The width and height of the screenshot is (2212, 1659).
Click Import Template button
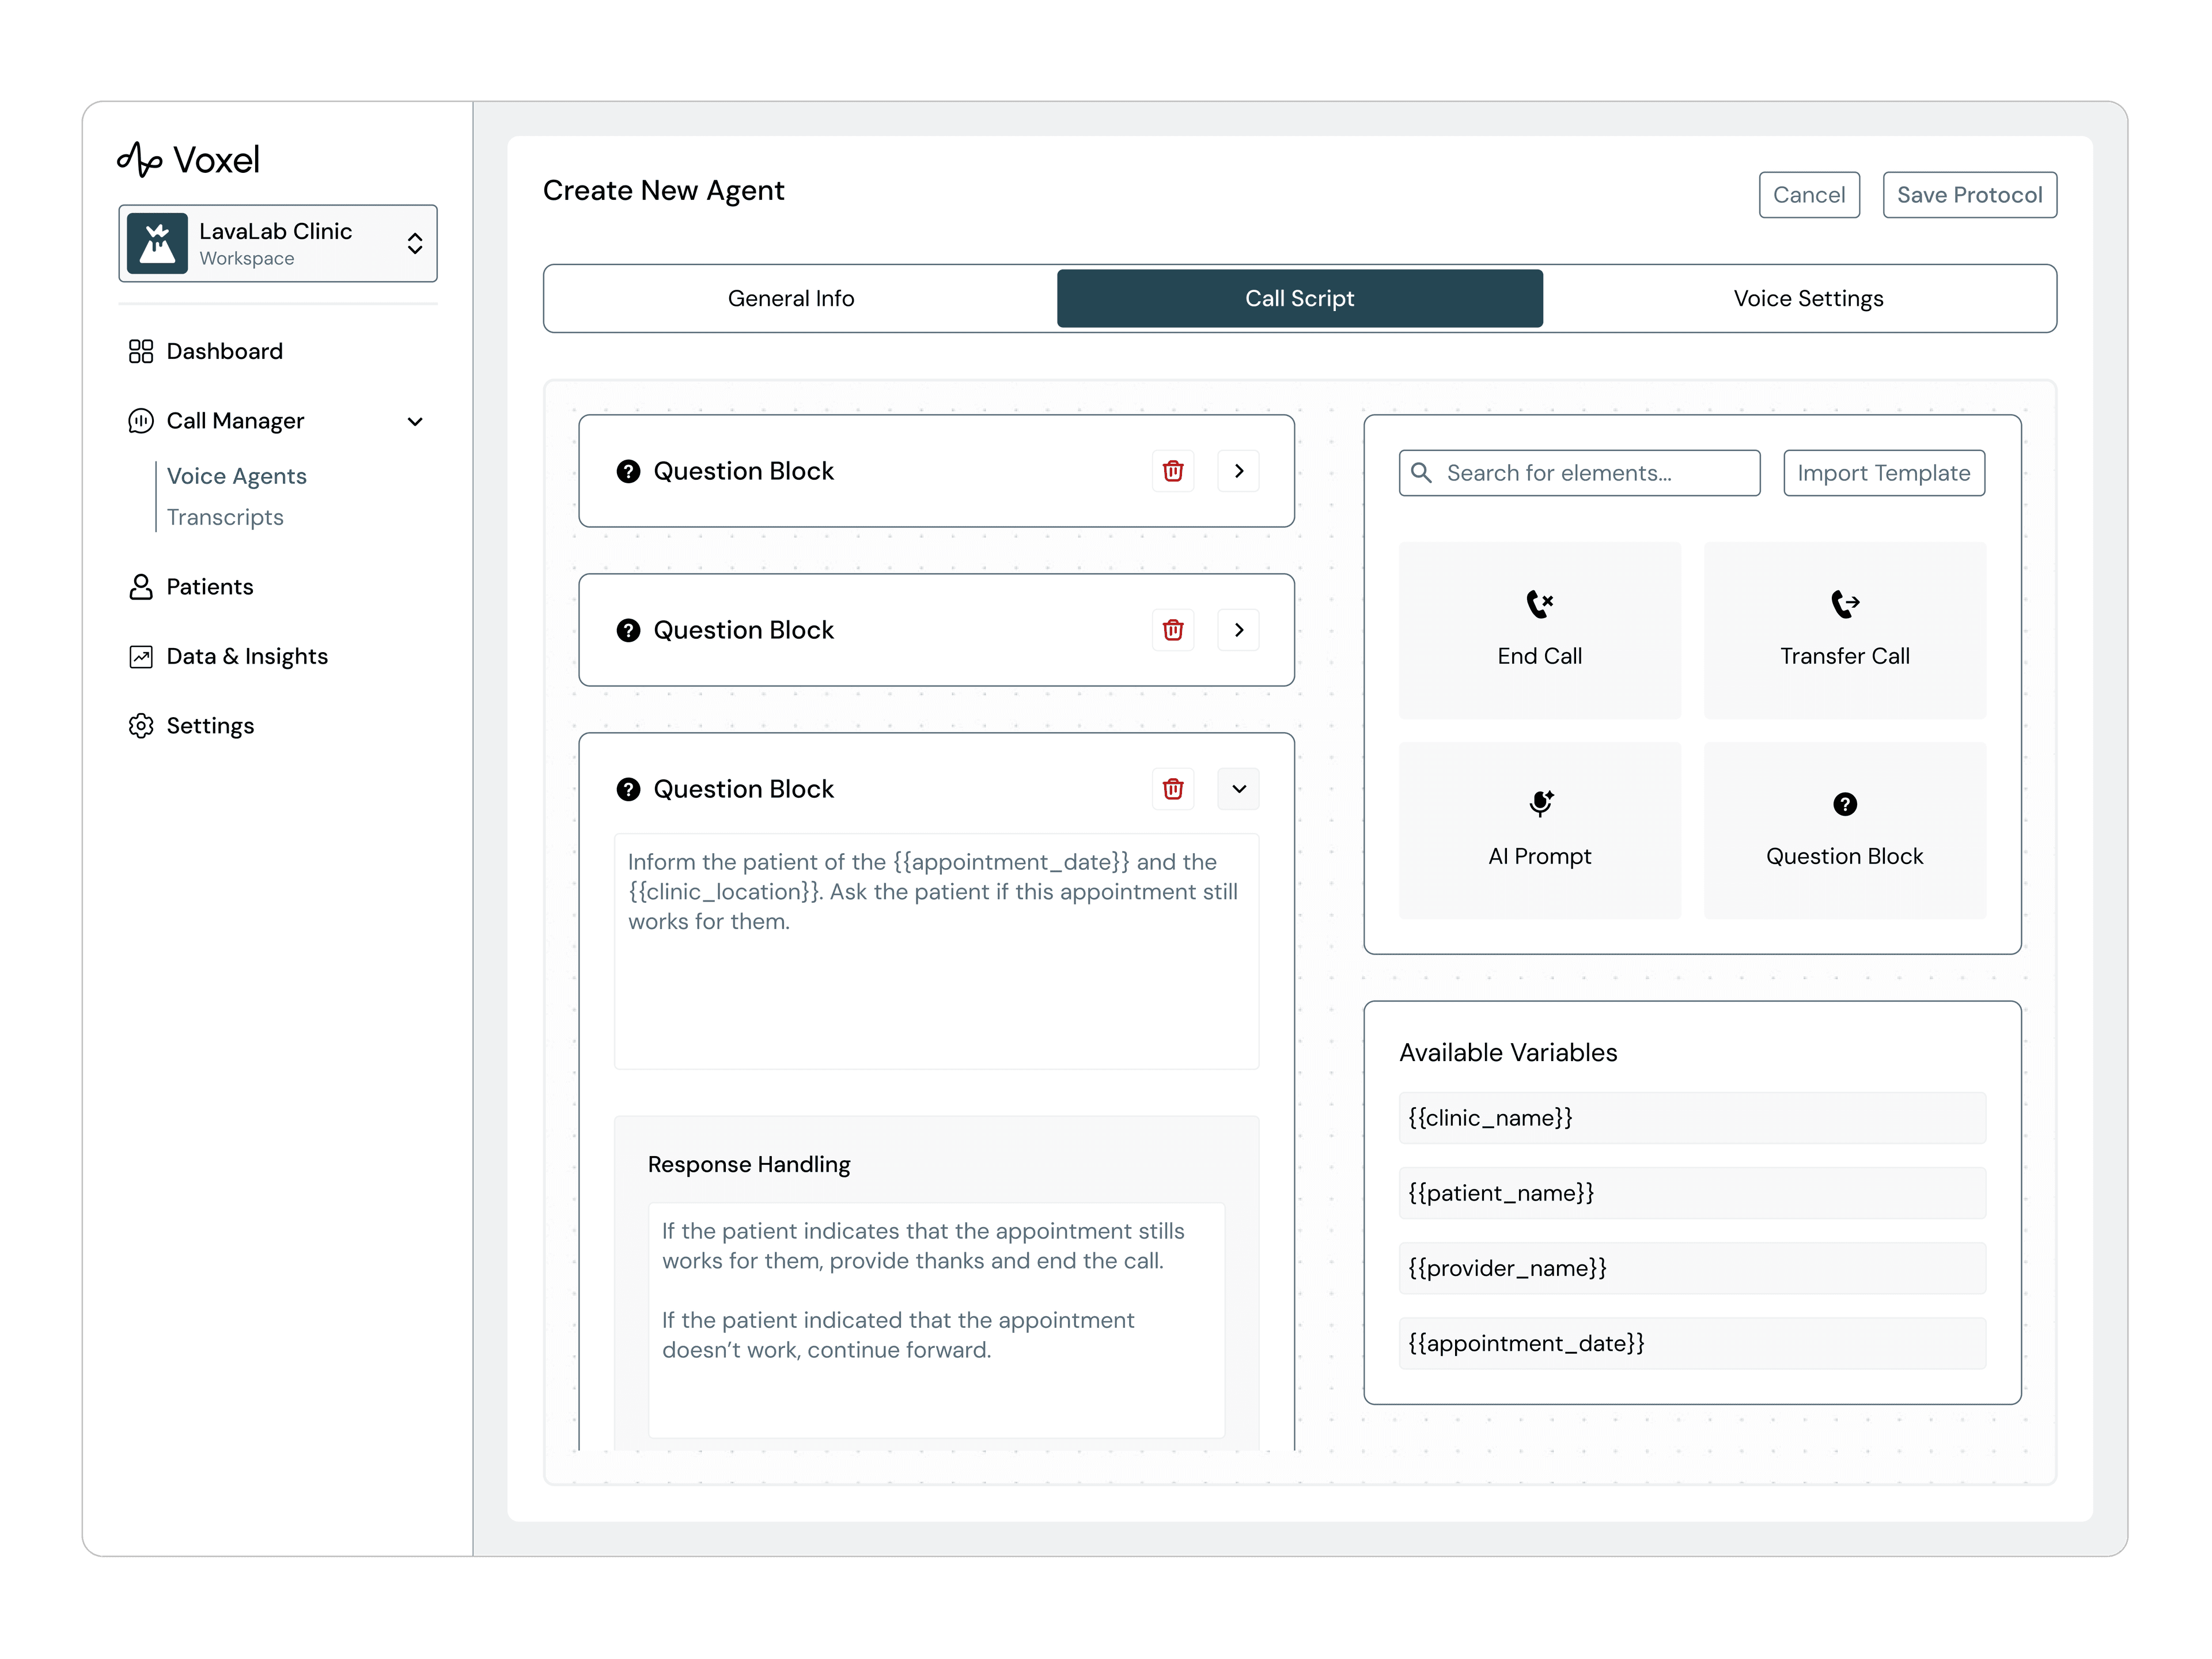[1884, 473]
